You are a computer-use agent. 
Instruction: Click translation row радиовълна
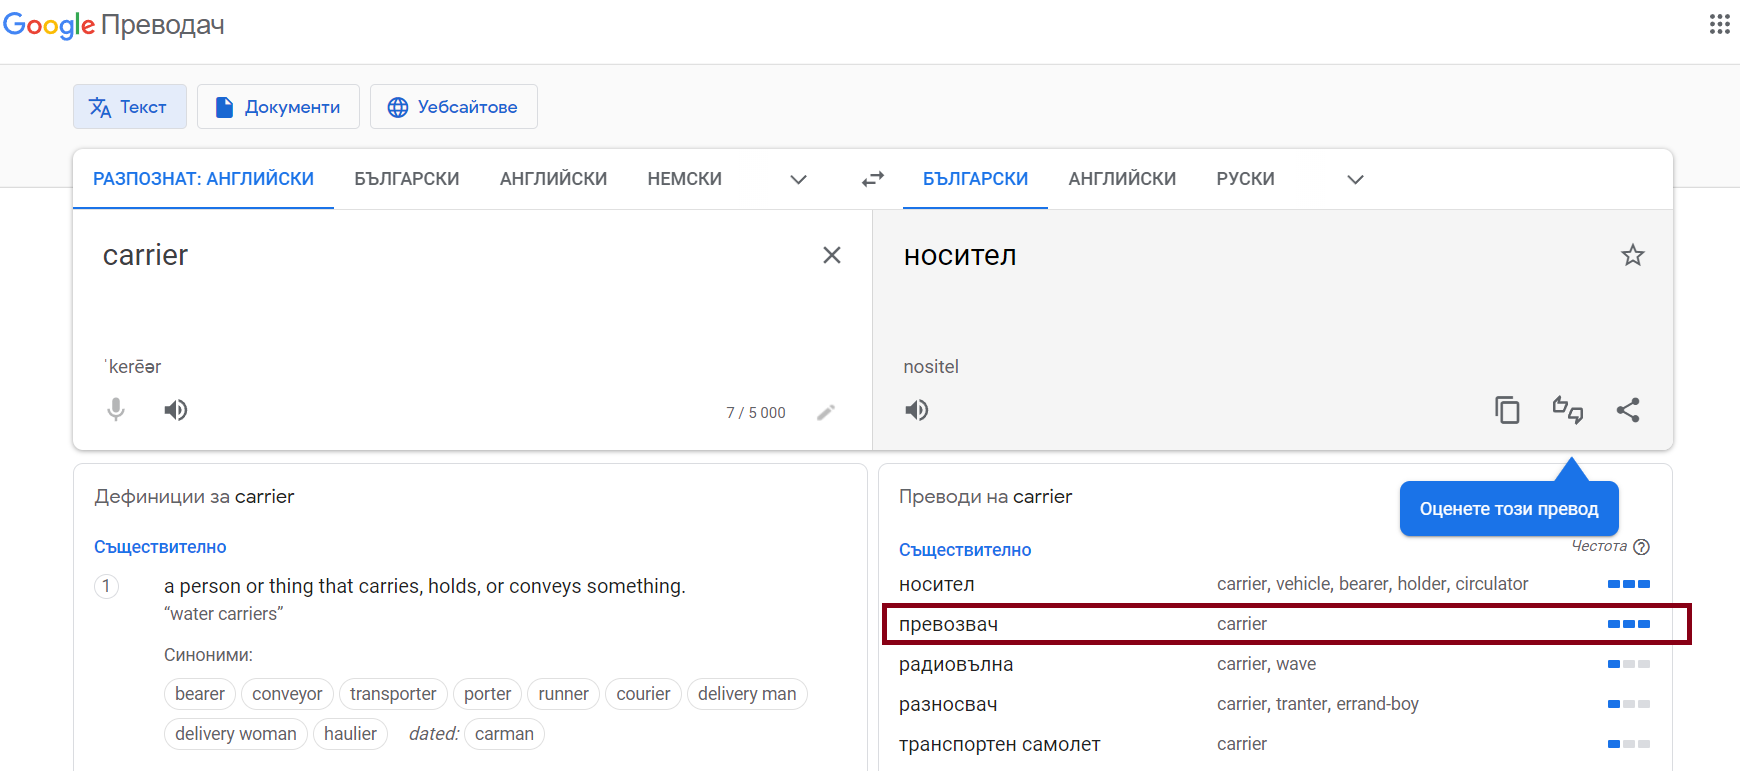[1275, 664]
